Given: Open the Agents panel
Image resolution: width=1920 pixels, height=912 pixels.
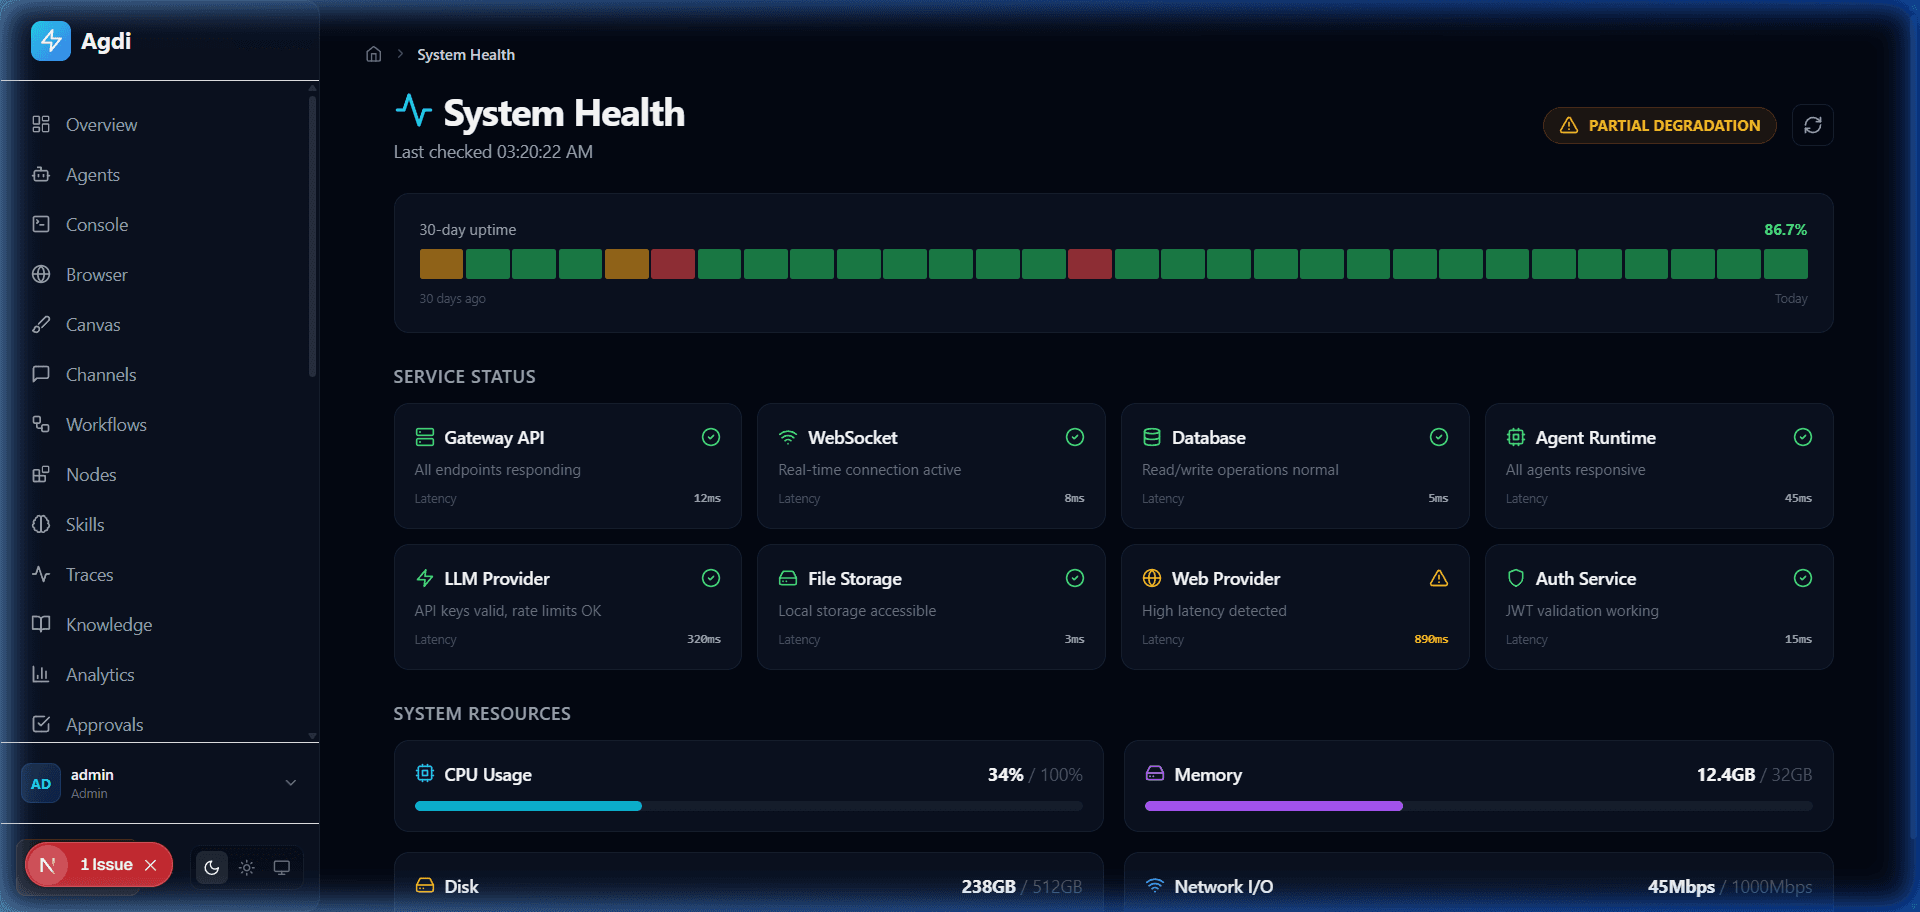Looking at the screenshot, I should click(92, 174).
